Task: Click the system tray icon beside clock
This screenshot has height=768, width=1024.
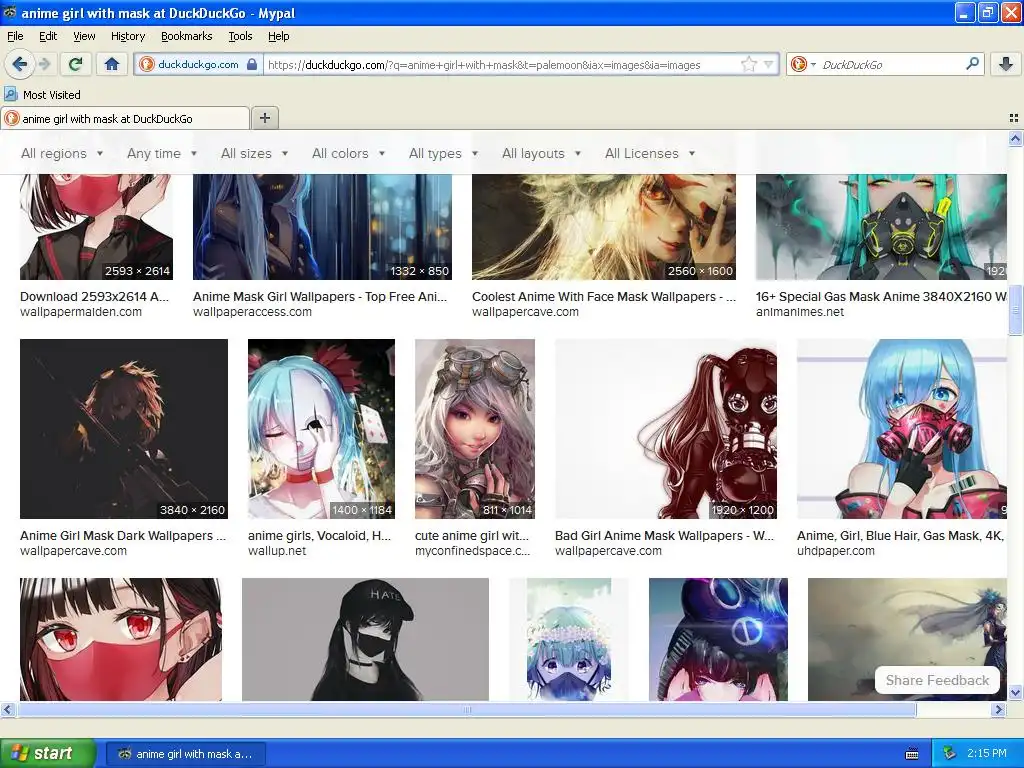Action: click(950, 754)
